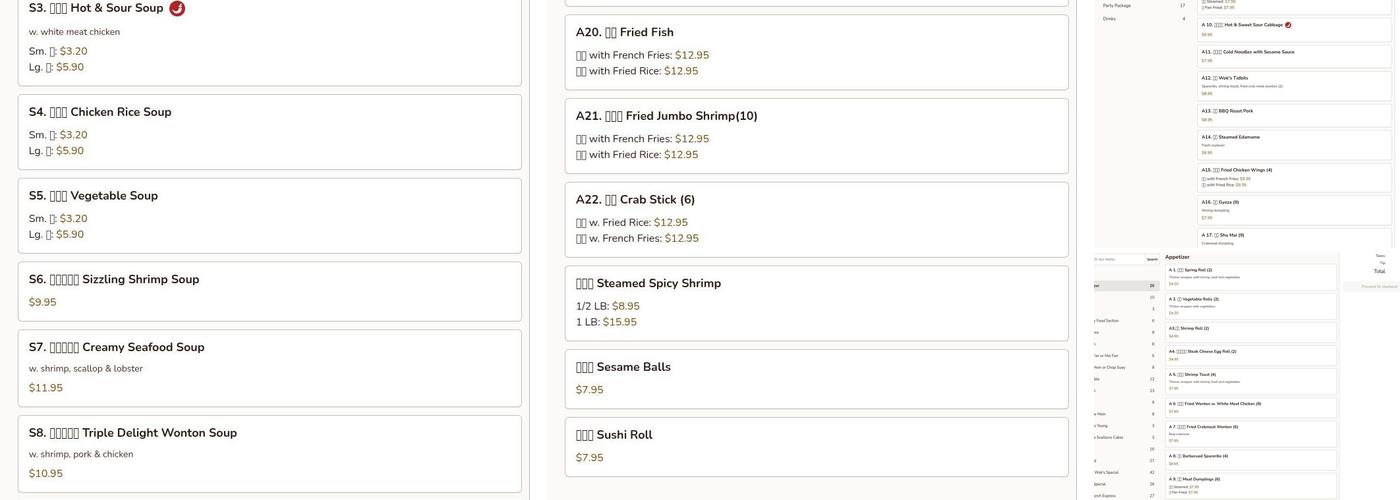
Task: Choose S6 Sizzling Shrimp Soup
Action: [269, 291]
